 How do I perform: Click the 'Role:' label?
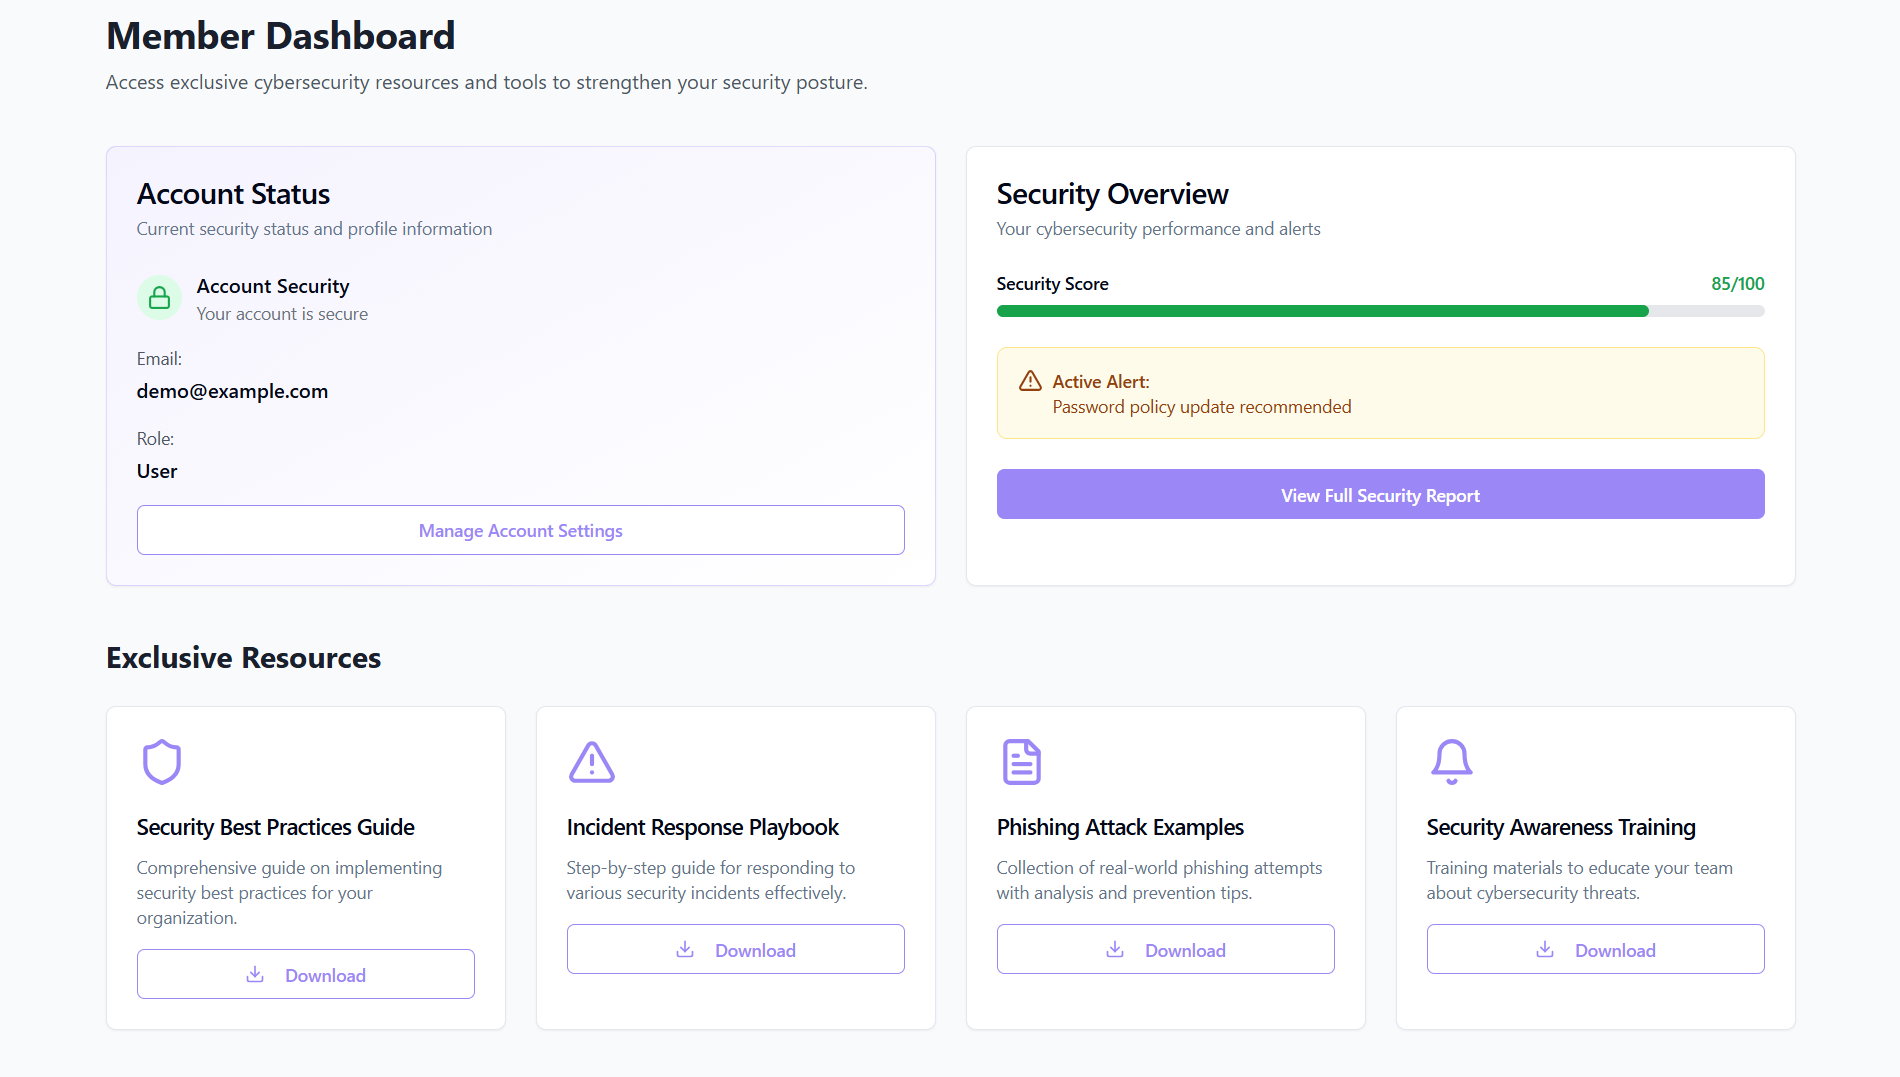155,439
